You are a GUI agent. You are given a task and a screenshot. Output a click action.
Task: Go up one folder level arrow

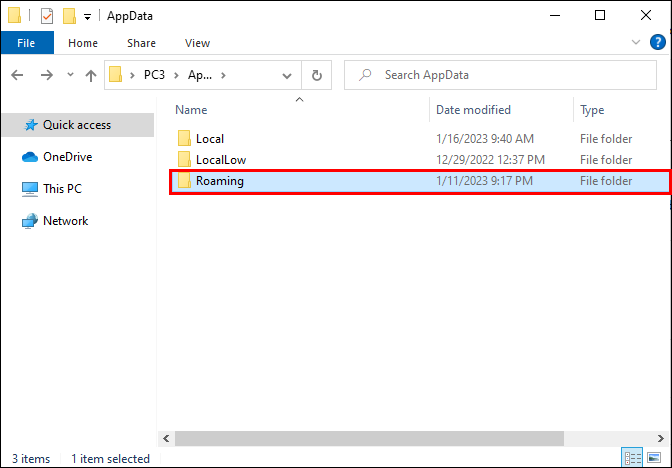click(x=90, y=75)
